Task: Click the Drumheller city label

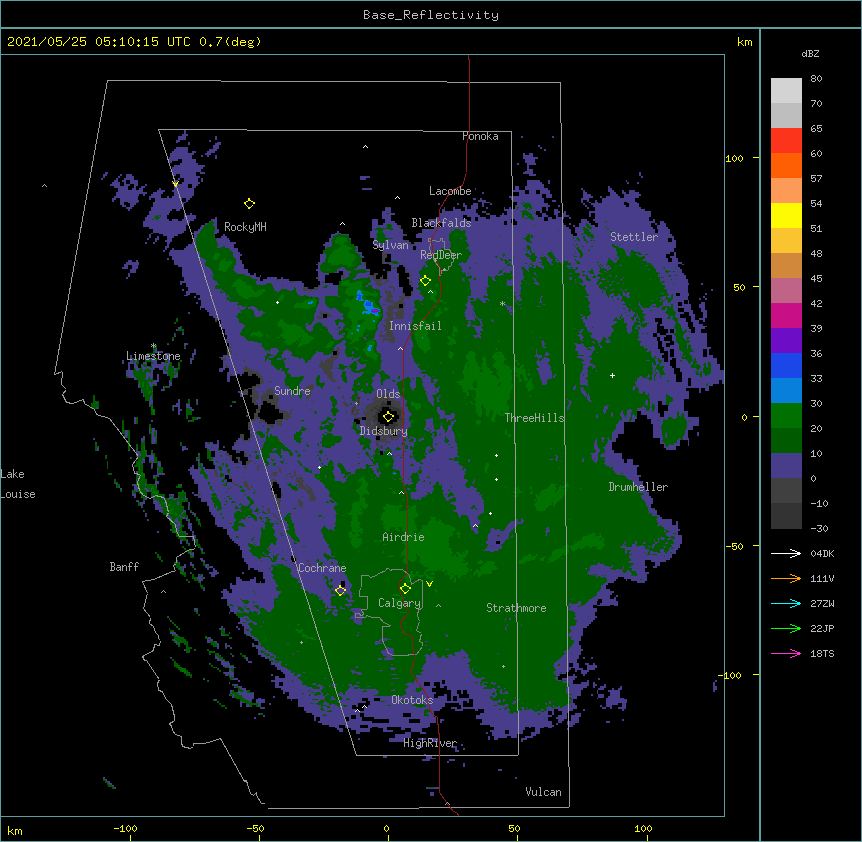Action: tap(638, 487)
